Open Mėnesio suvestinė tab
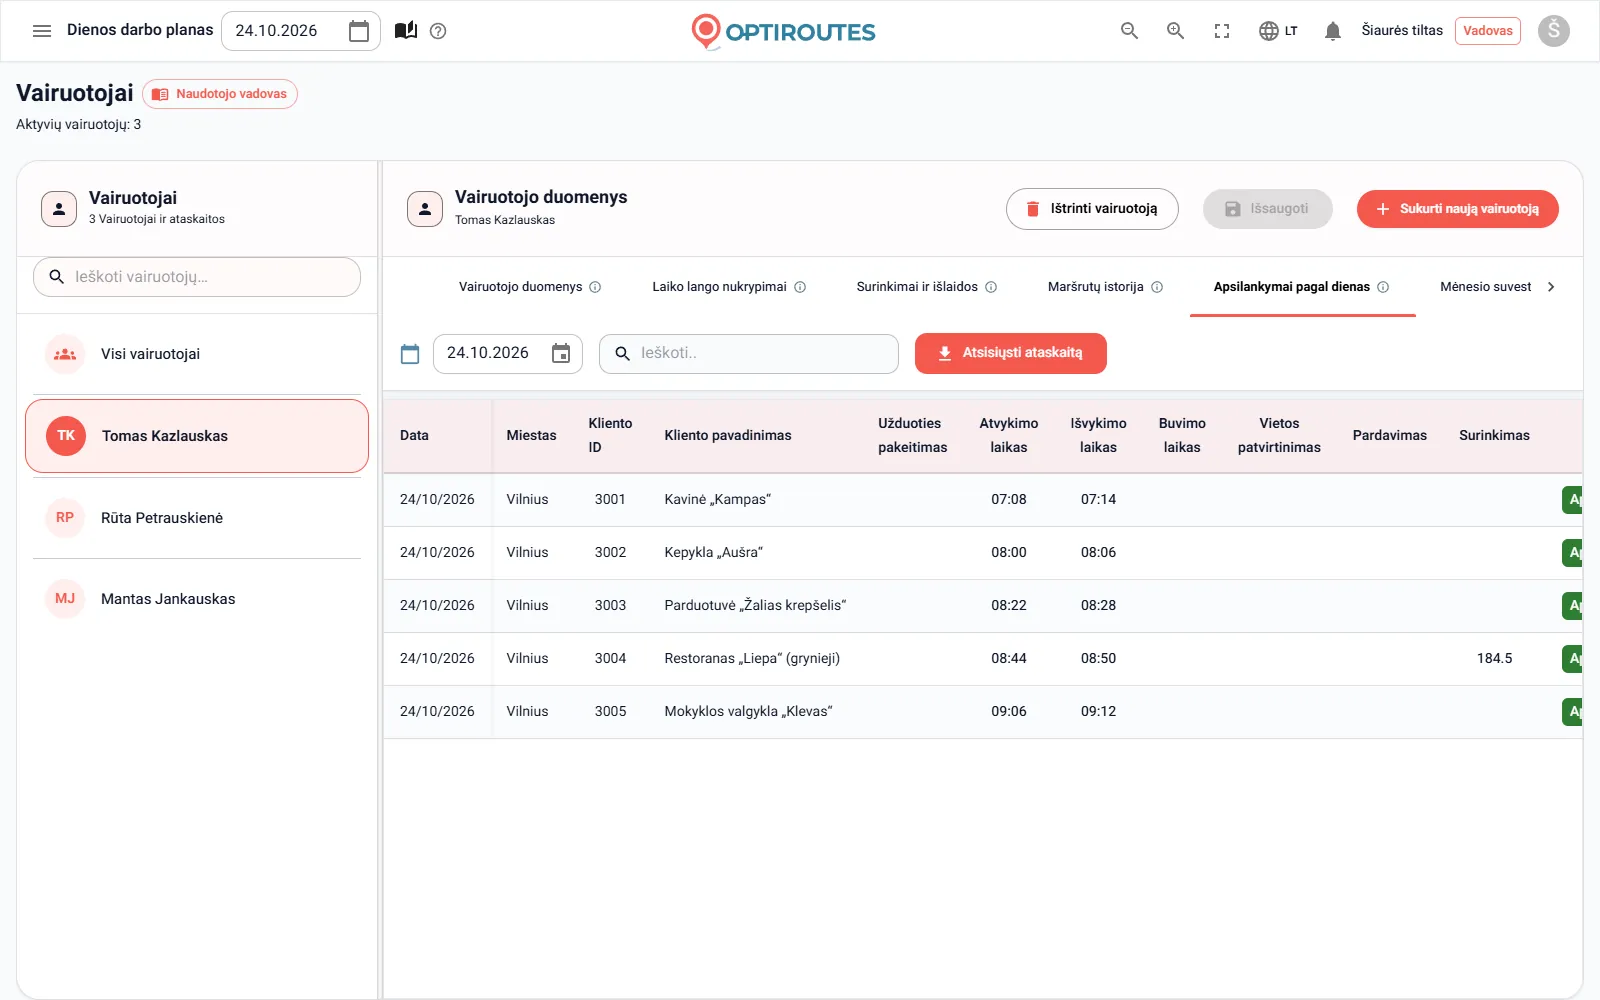The image size is (1600, 1000). click(1485, 287)
